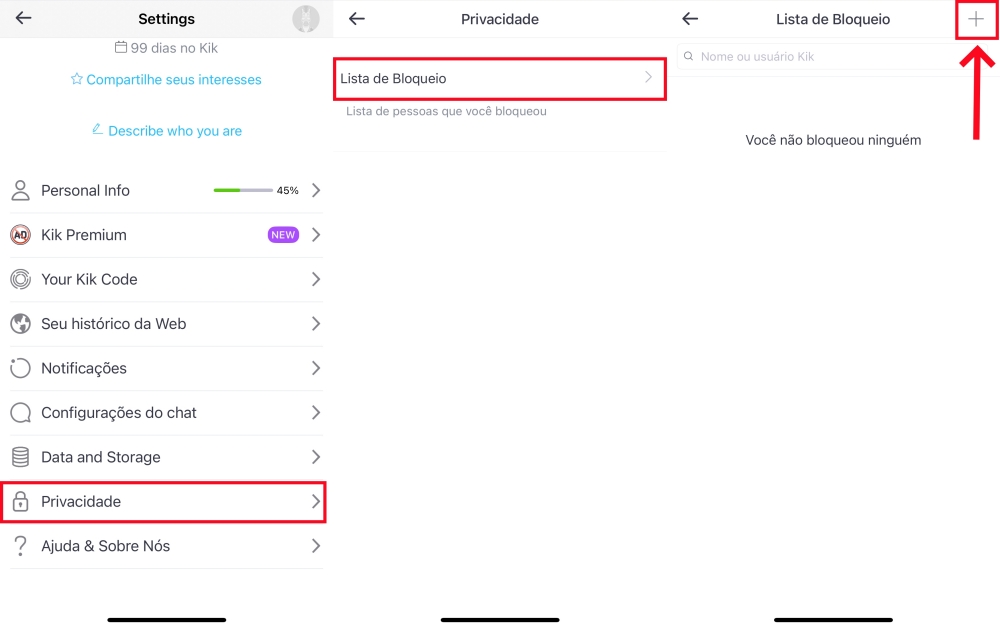Click the search magnifier icon
The height and width of the screenshot is (629, 1000).
687,57
